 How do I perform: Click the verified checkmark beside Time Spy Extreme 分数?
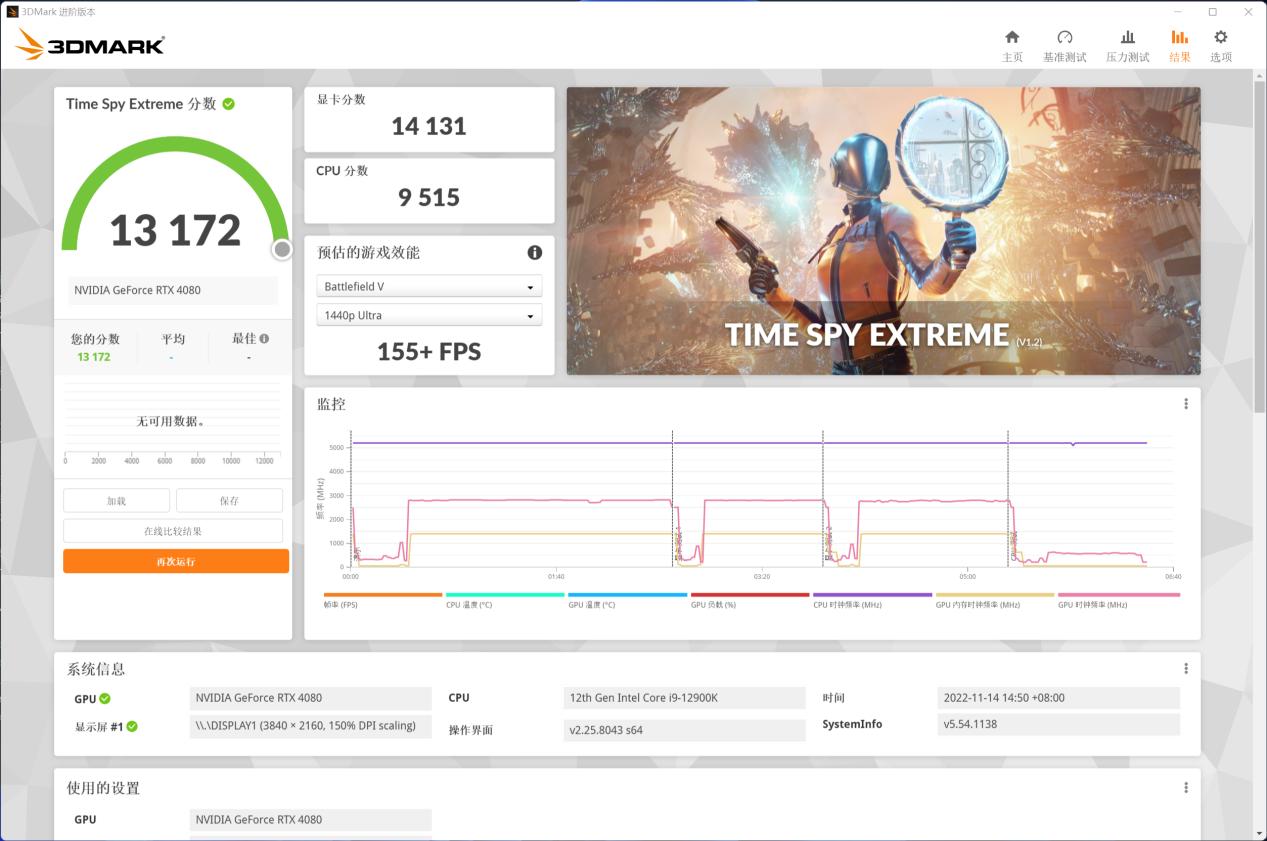tap(228, 103)
